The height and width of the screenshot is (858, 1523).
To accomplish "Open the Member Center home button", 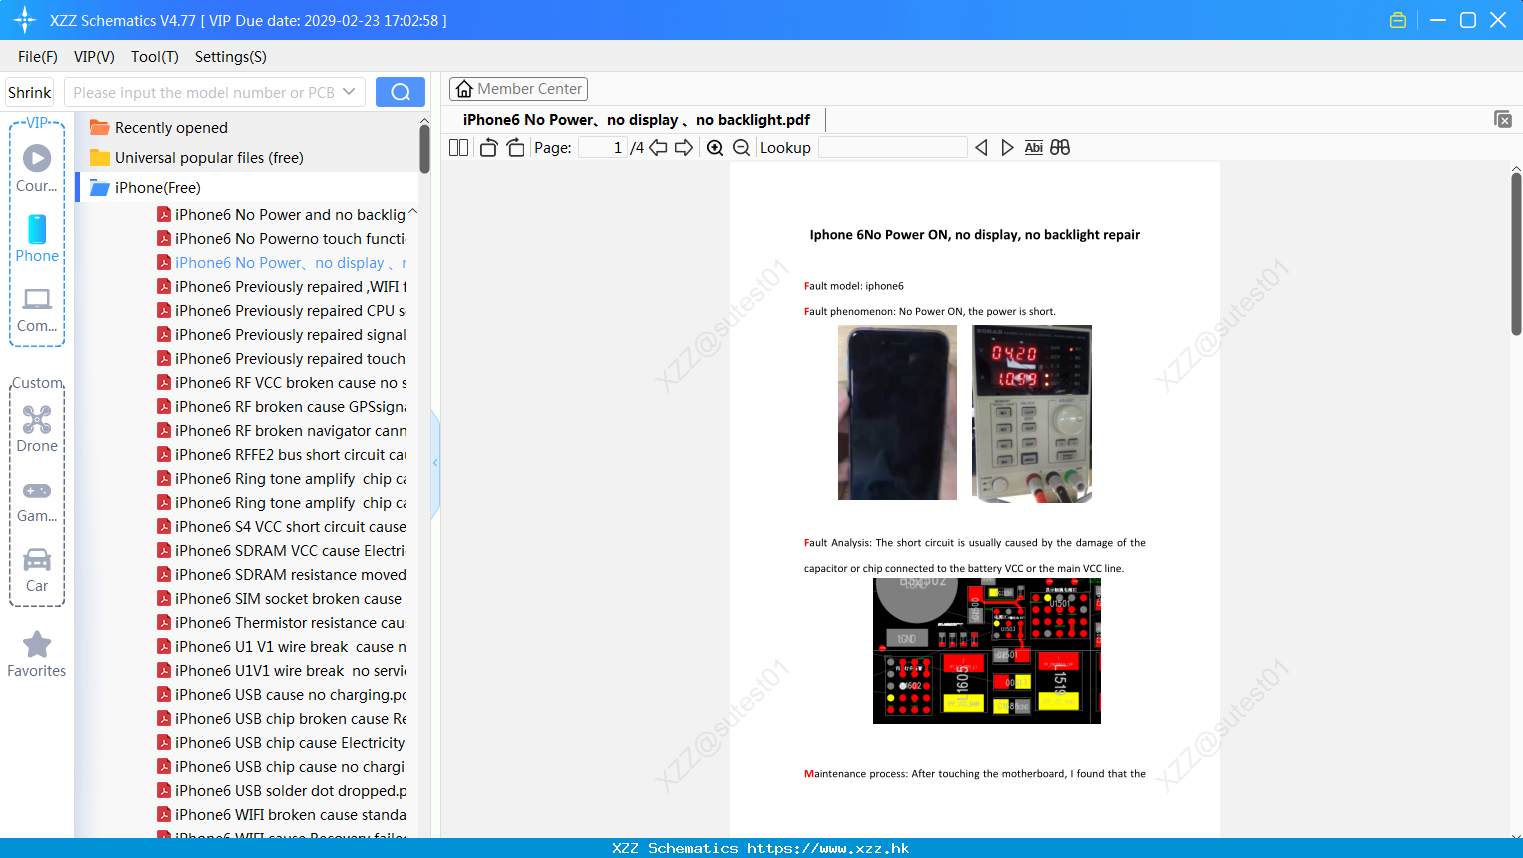I will (518, 89).
